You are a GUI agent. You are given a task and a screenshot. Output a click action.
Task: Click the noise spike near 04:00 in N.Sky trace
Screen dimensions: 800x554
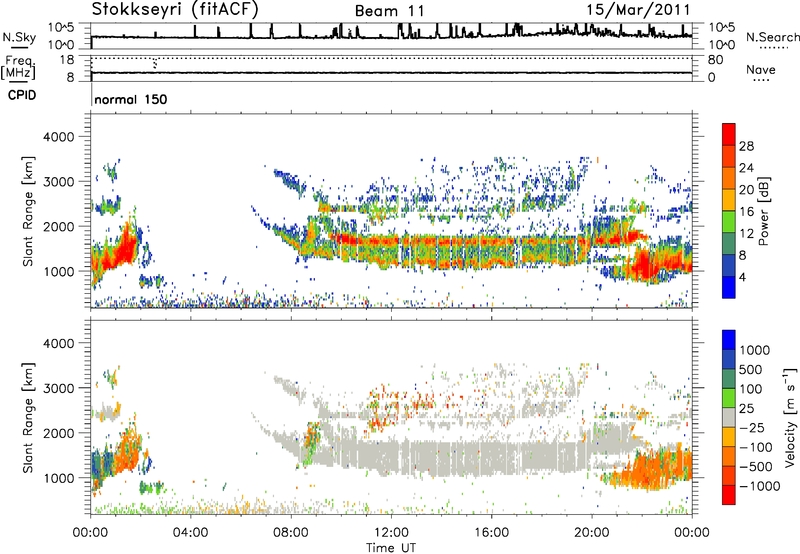pyautogui.click(x=195, y=31)
